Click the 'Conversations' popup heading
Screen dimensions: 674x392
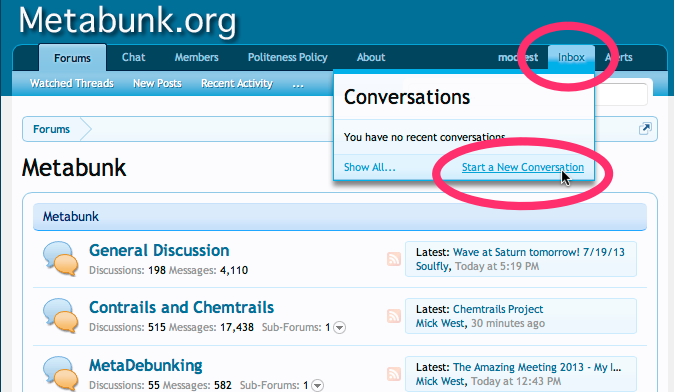tap(407, 97)
